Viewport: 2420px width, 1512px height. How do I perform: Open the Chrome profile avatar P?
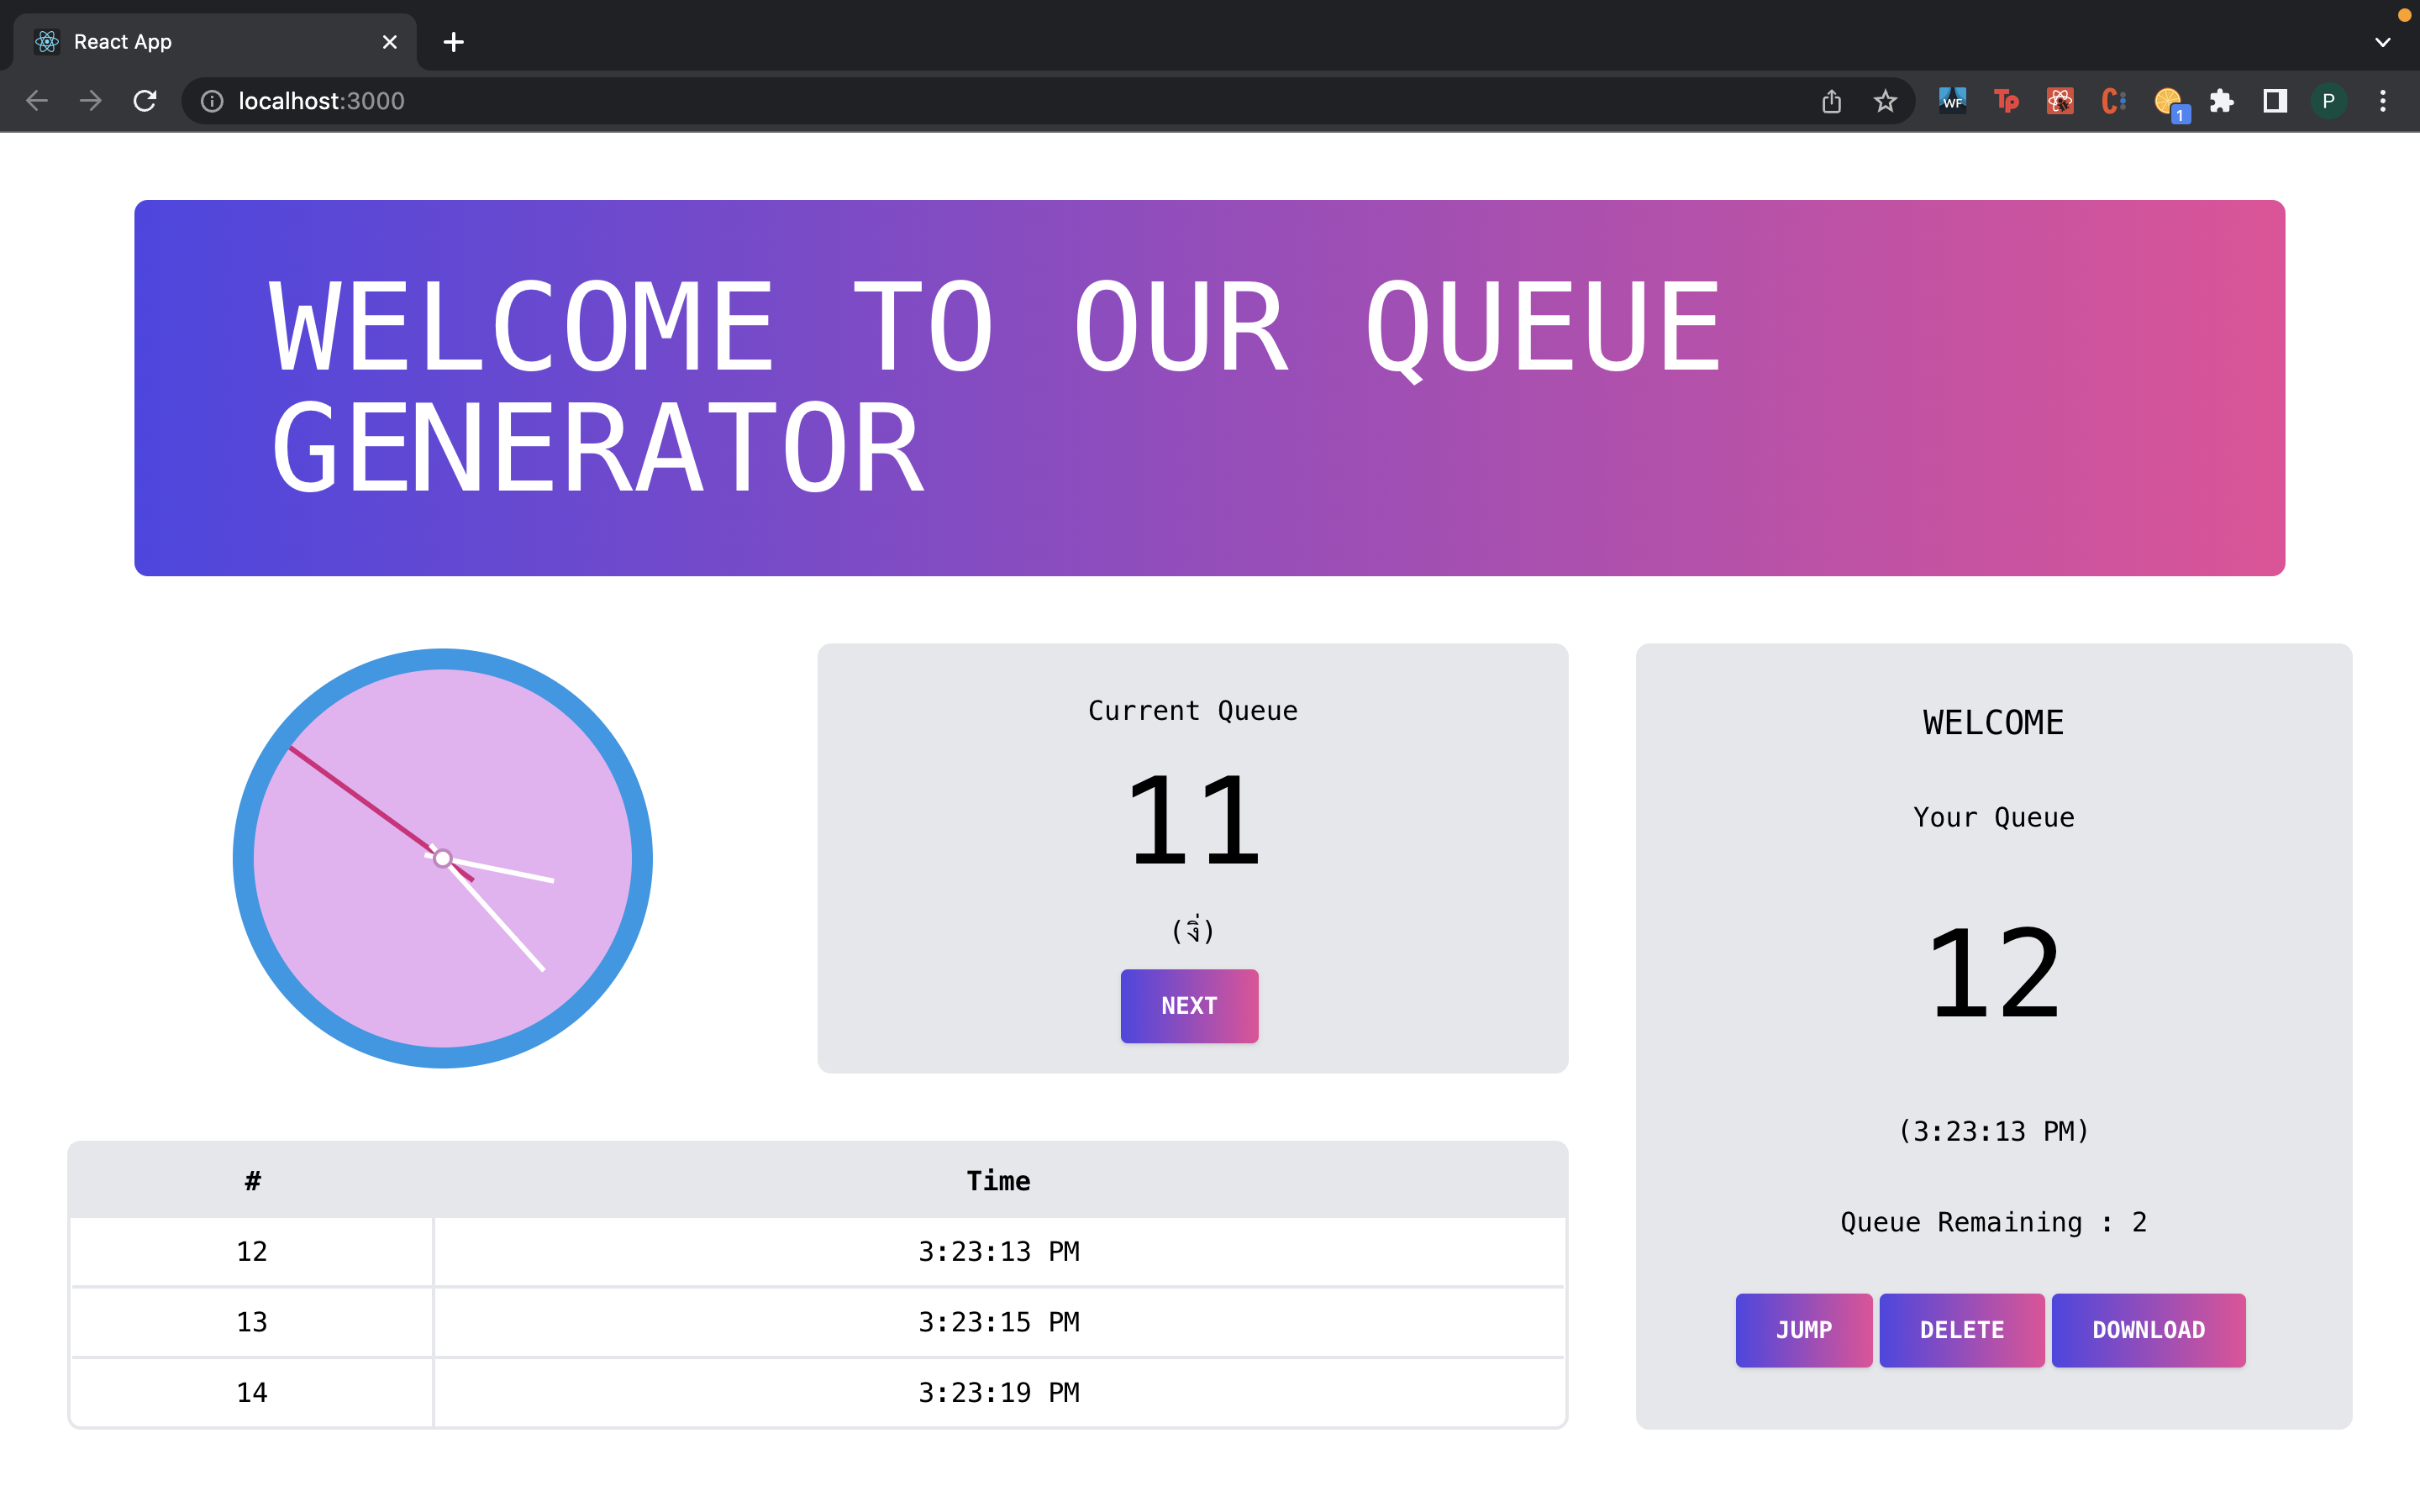point(2330,100)
